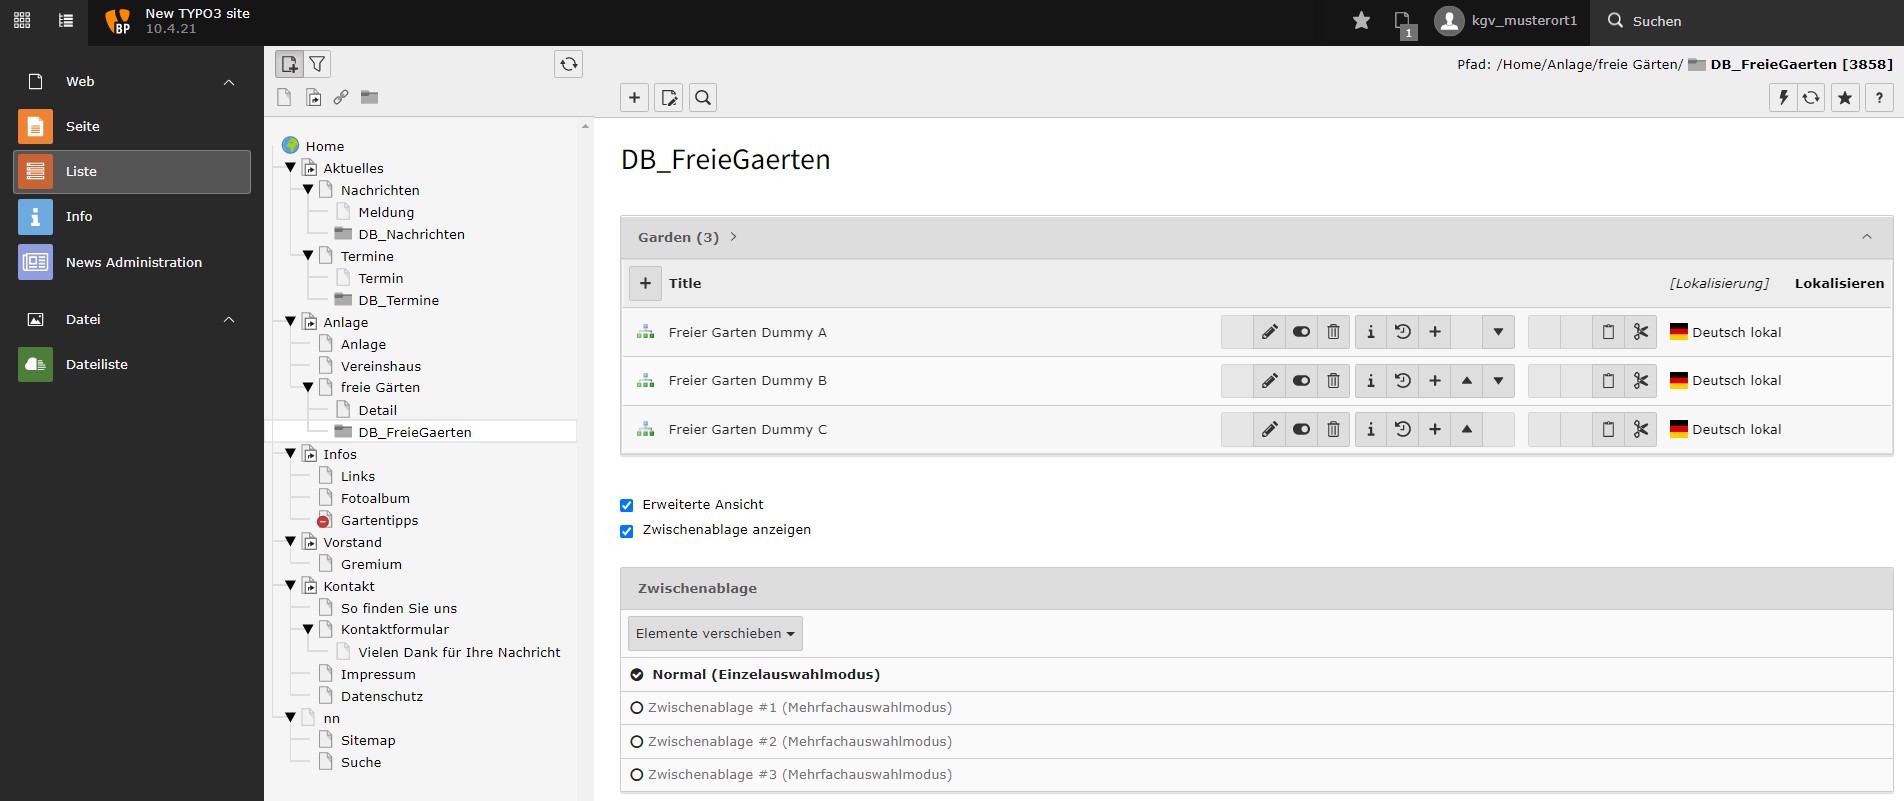
Task: Select the external link page type icon
Action: pyautogui.click(x=341, y=97)
